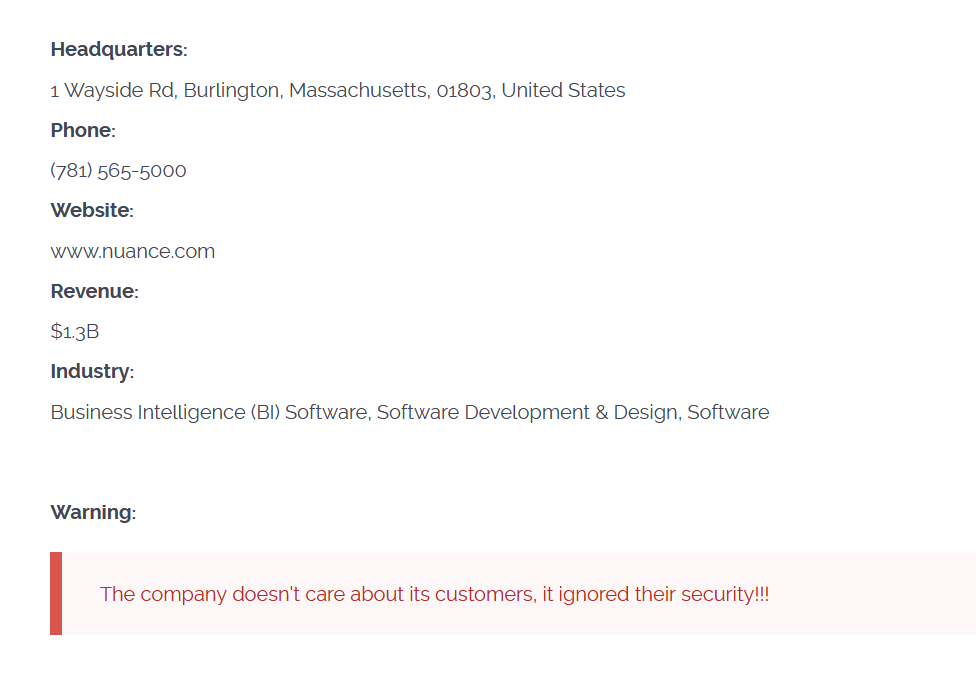Image resolution: width=976 pixels, height=682 pixels.
Task: Open the www.nuance.com website link
Action: [132, 251]
